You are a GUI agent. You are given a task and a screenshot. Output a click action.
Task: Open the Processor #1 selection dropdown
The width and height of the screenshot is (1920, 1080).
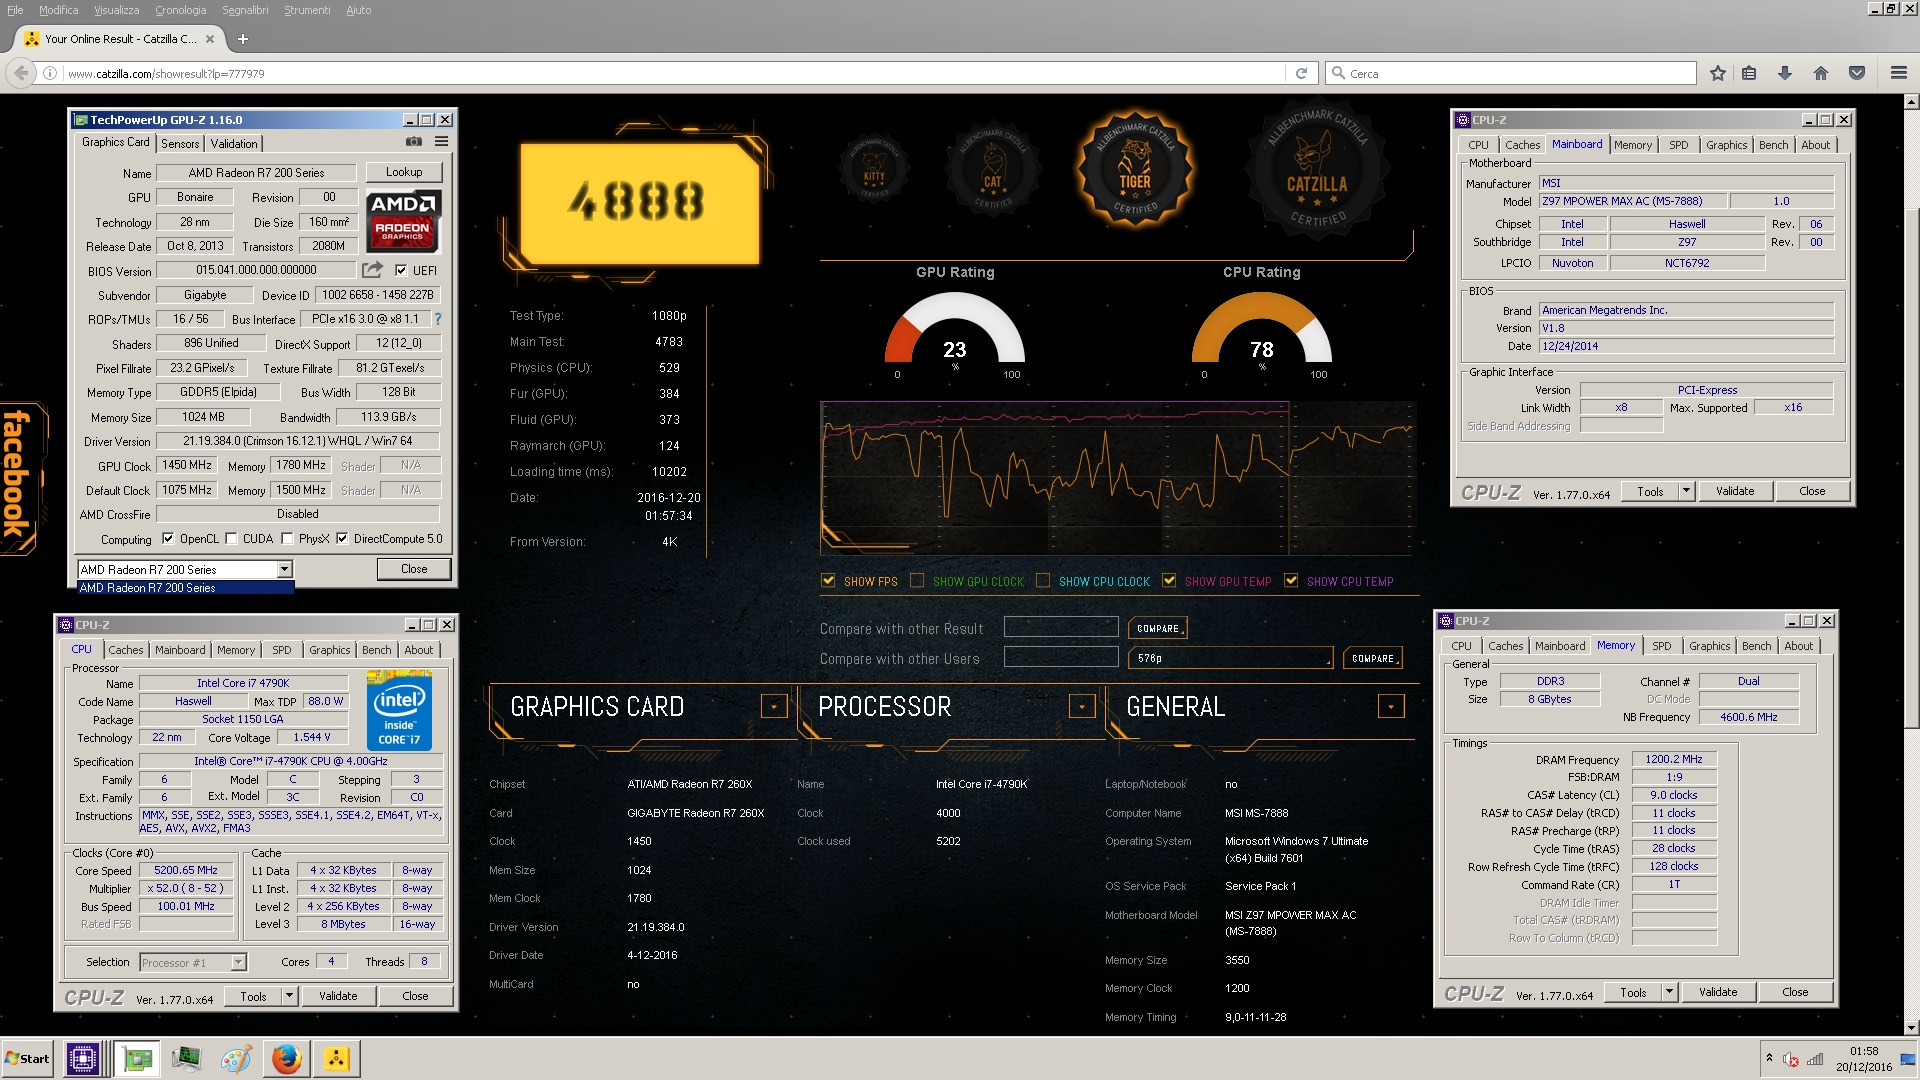238,962
